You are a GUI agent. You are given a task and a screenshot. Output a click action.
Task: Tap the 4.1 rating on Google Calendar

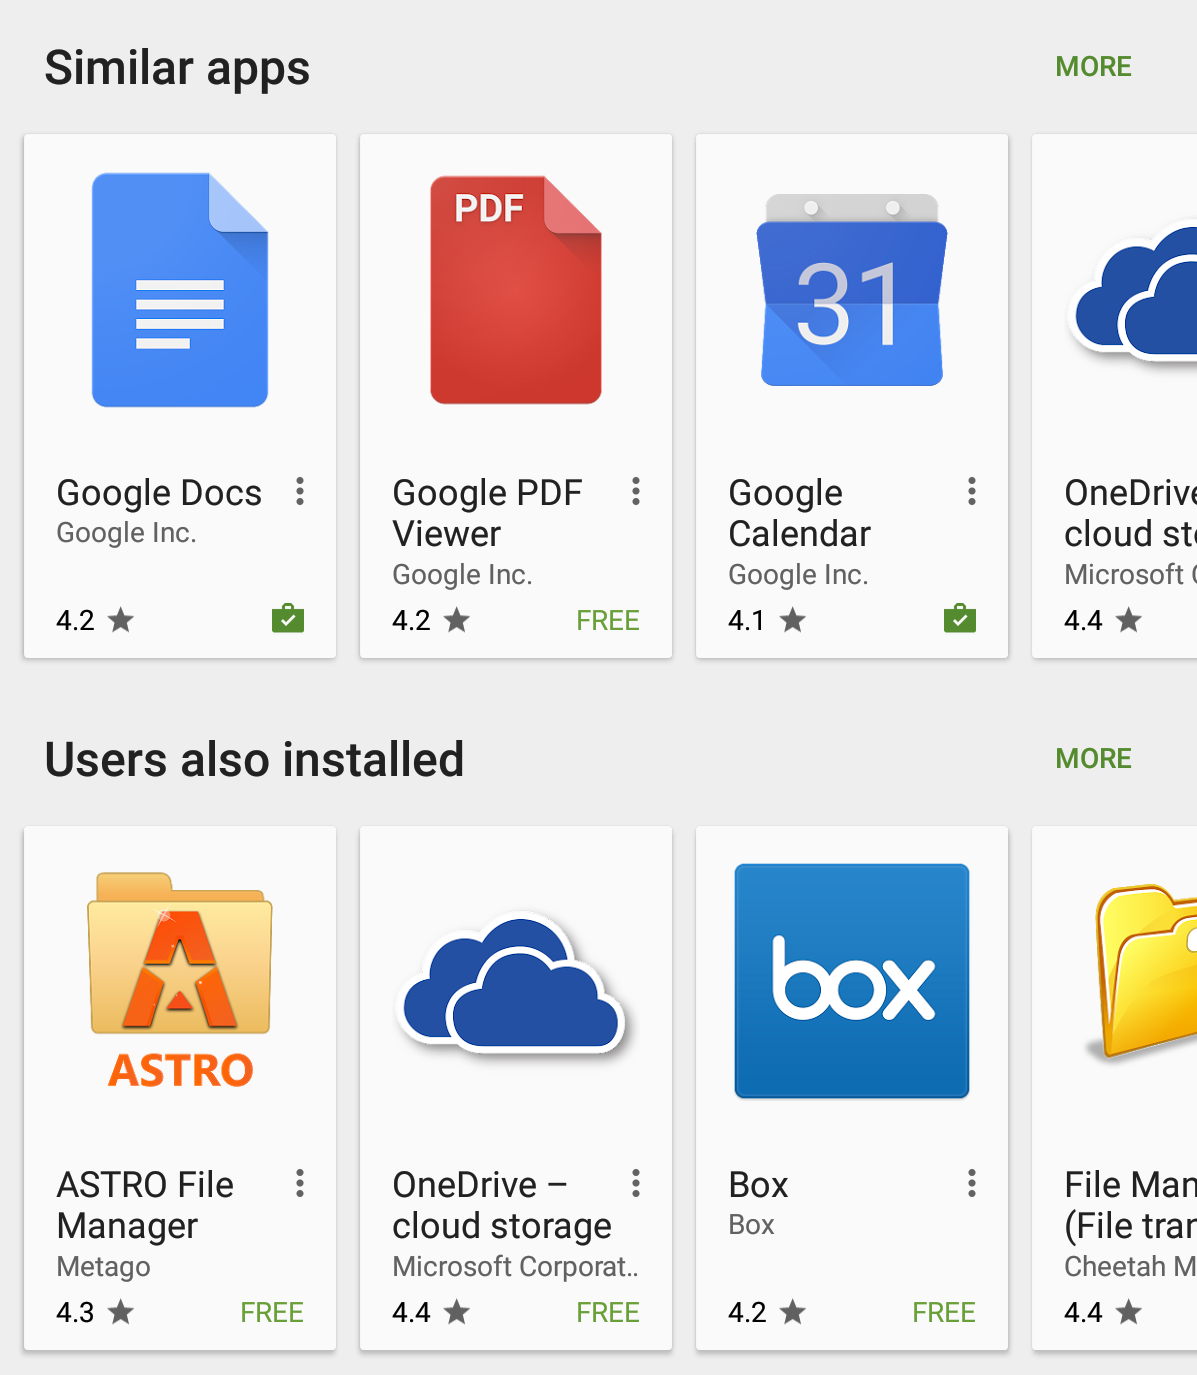[767, 621]
